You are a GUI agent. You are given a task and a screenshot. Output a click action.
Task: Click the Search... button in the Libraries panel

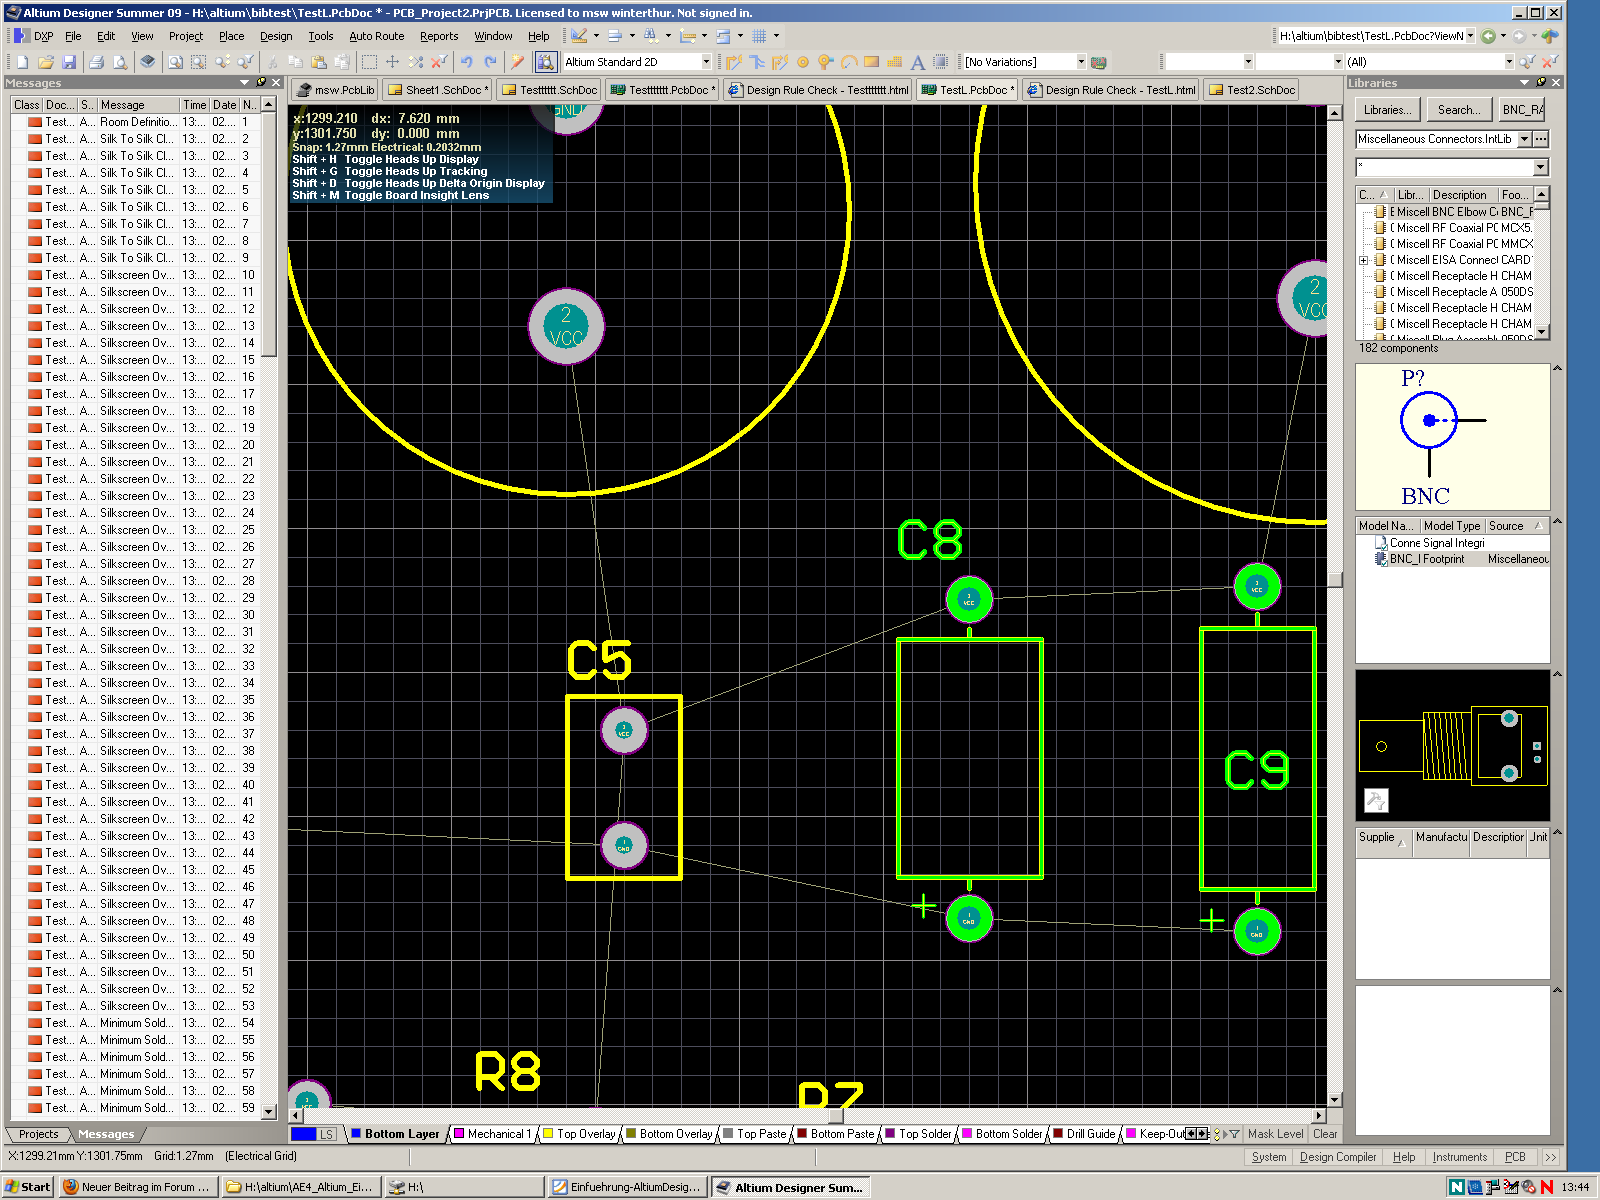tap(1458, 110)
